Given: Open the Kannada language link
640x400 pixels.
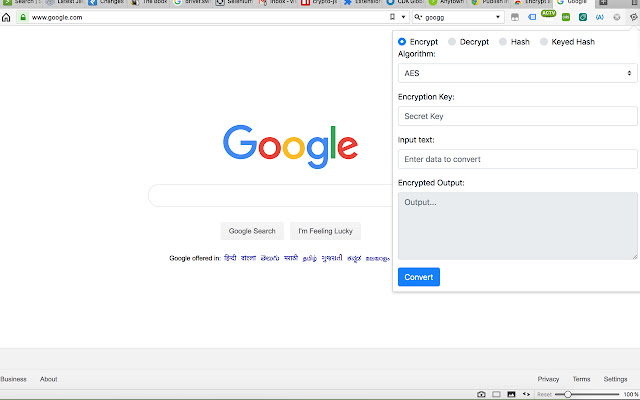Looking at the screenshot, I should [x=354, y=258].
